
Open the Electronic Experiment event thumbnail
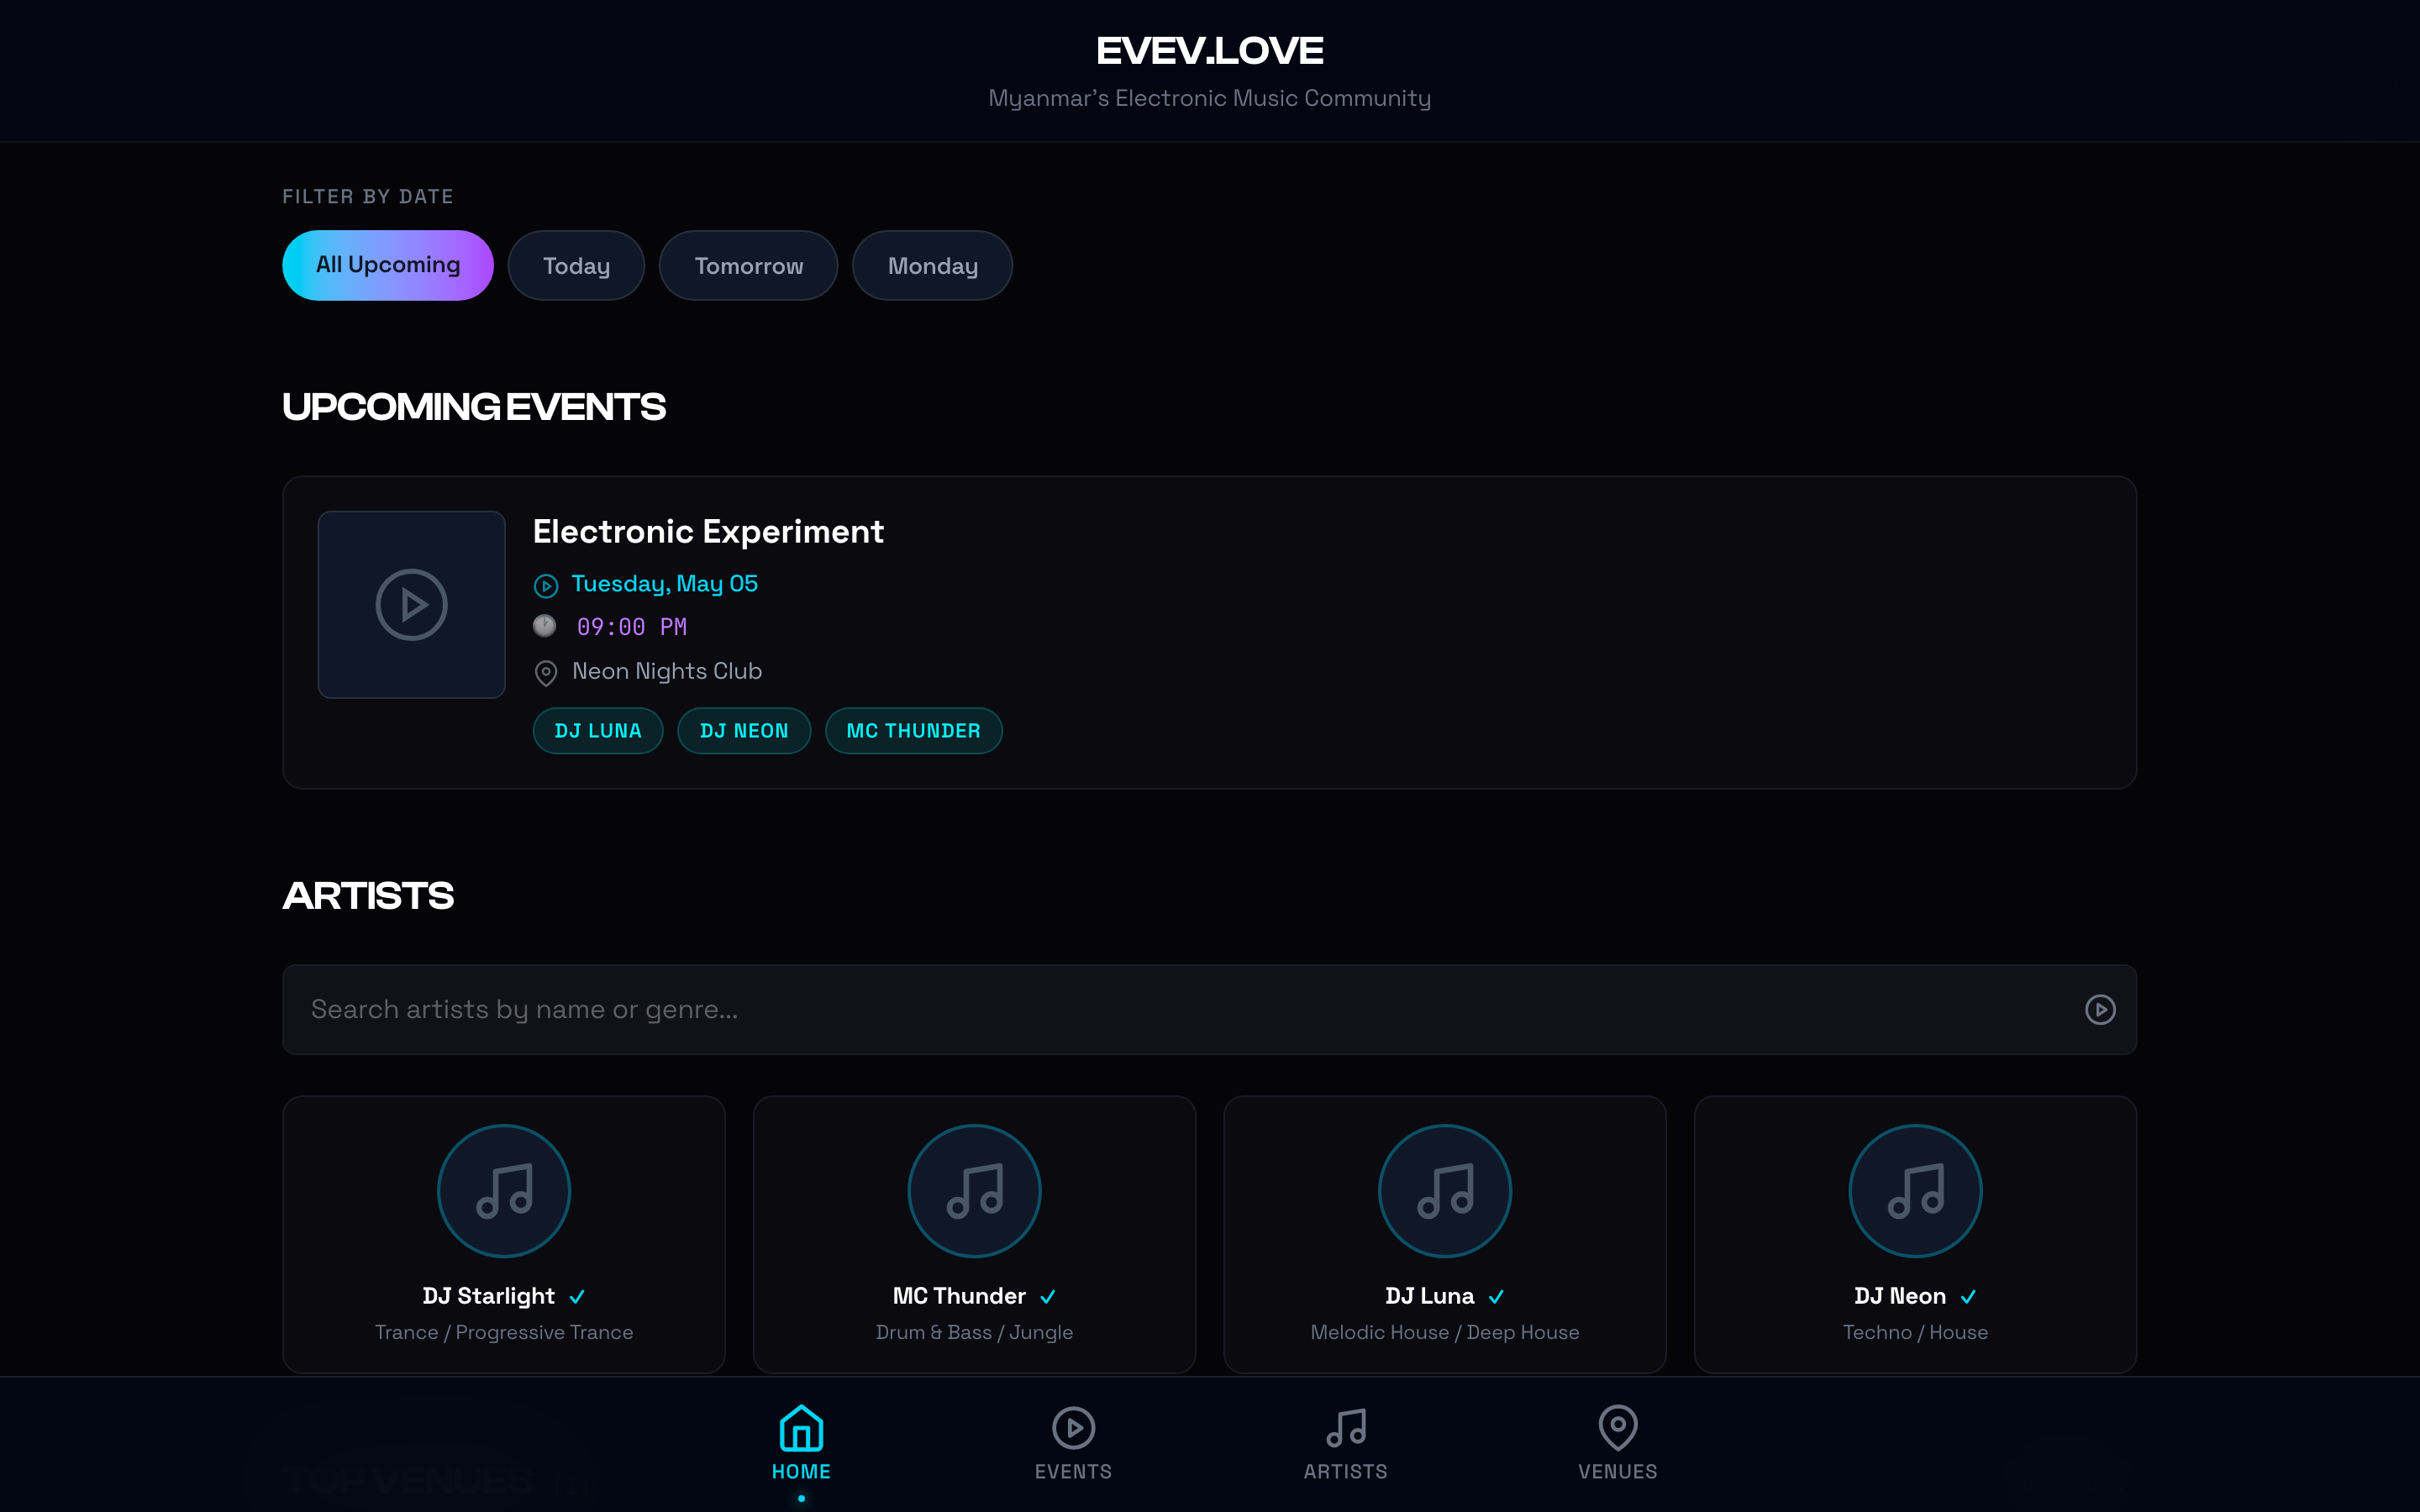[x=411, y=604]
